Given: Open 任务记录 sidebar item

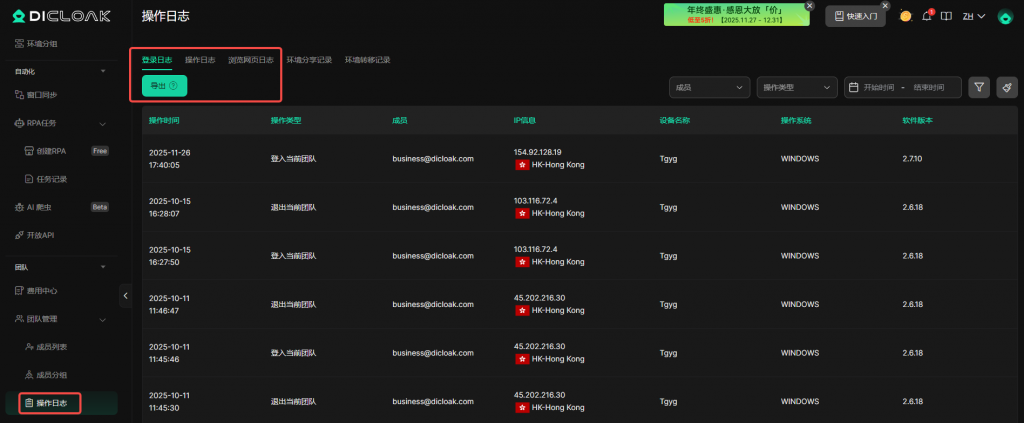Looking at the screenshot, I should (46, 179).
